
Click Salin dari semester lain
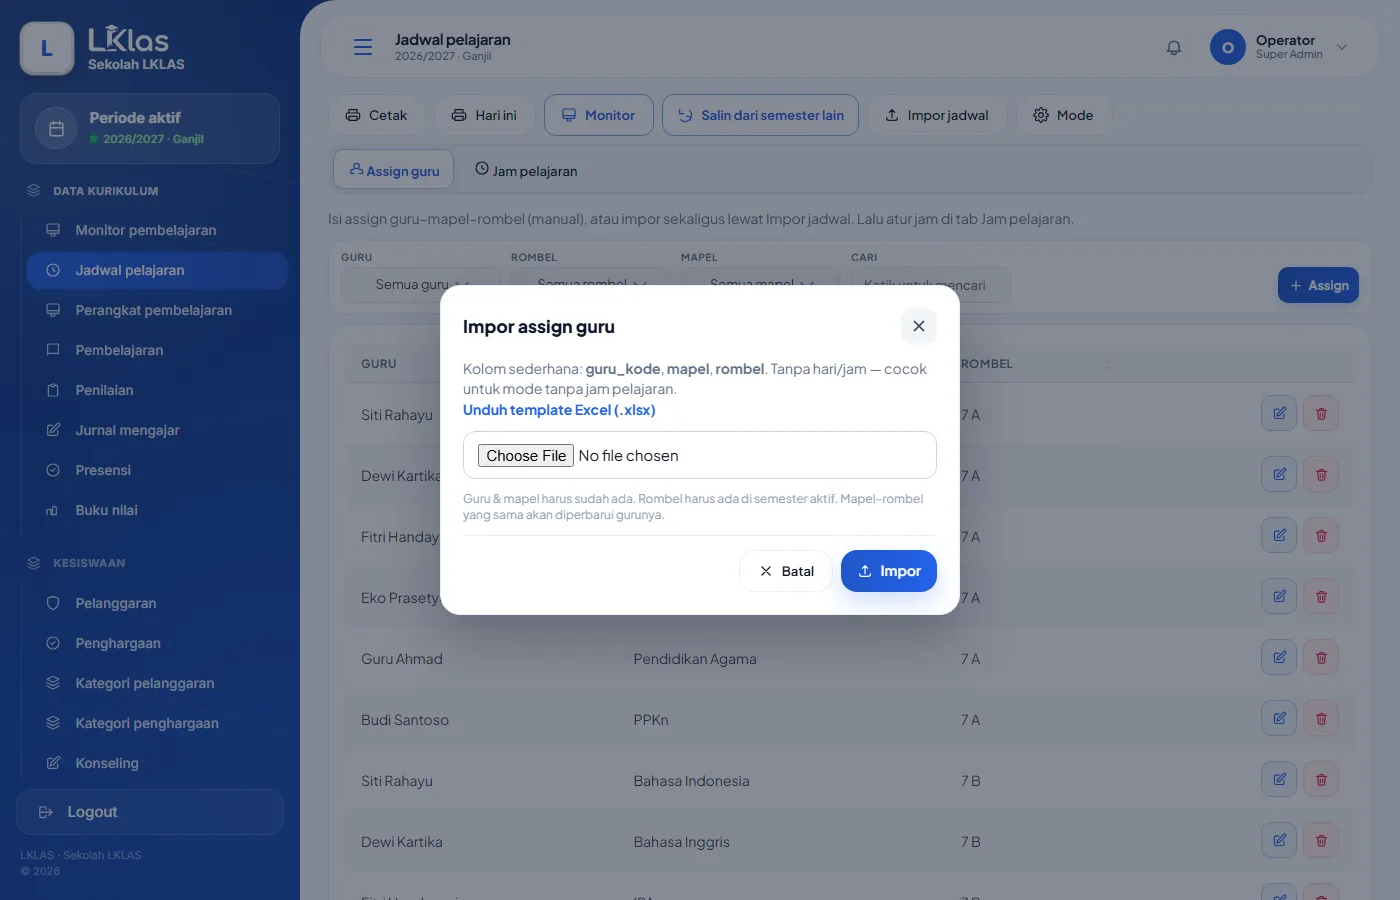(760, 115)
